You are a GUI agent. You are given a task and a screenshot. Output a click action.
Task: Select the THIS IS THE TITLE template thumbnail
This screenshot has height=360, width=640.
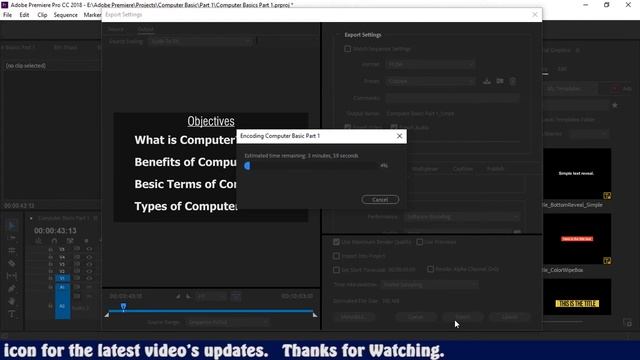pos(577,297)
